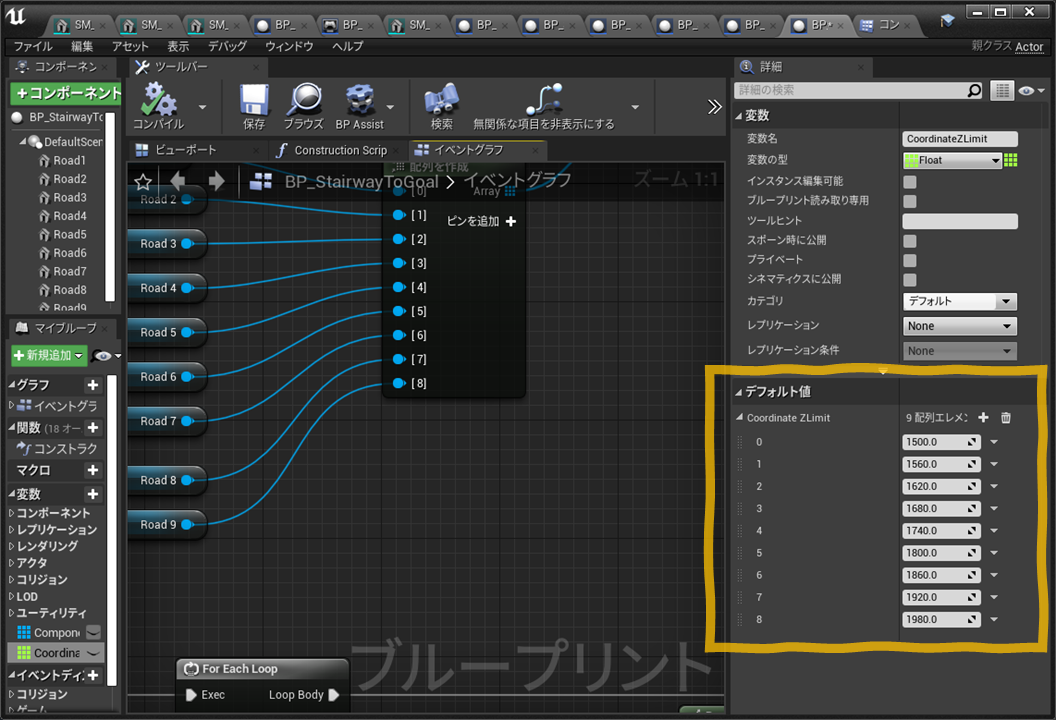Expand the toolbar overflow chevron
Image resolution: width=1056 pixels, height=720 pixels.
[715, 106]
